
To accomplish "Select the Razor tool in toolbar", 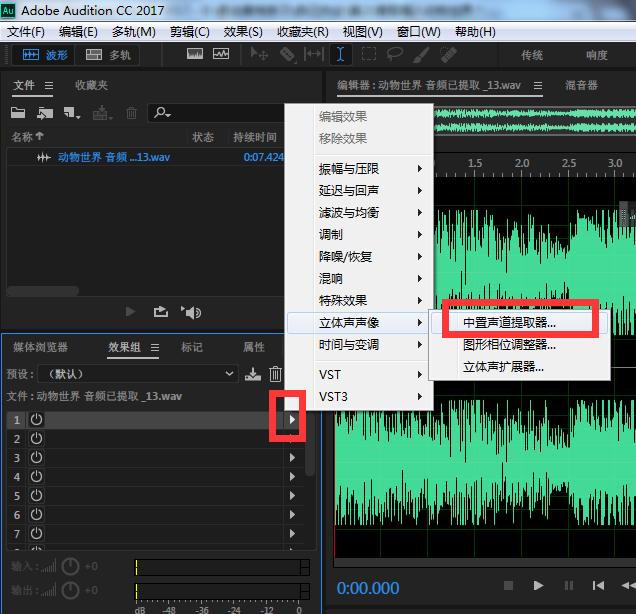I will [x=288, y=54].
